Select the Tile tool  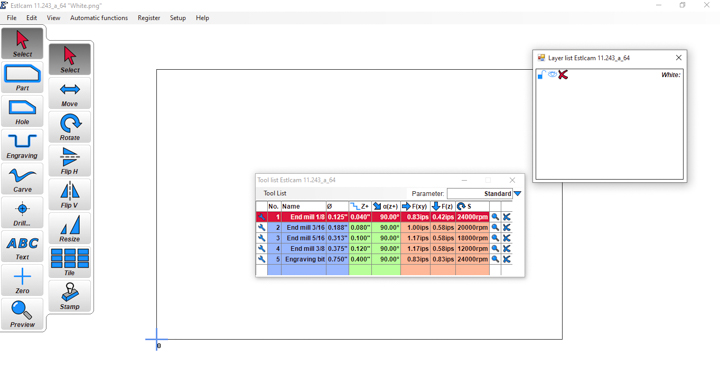click(x=70, y=262)
